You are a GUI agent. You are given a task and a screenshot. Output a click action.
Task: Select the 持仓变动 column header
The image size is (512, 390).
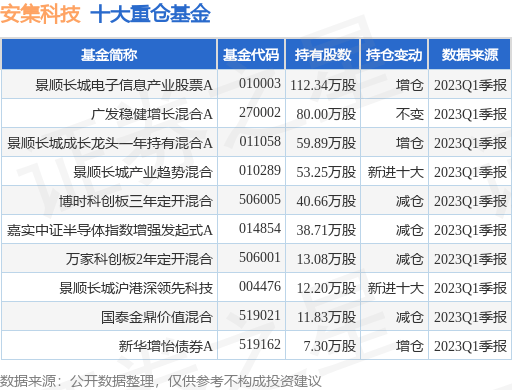point(394,55)
